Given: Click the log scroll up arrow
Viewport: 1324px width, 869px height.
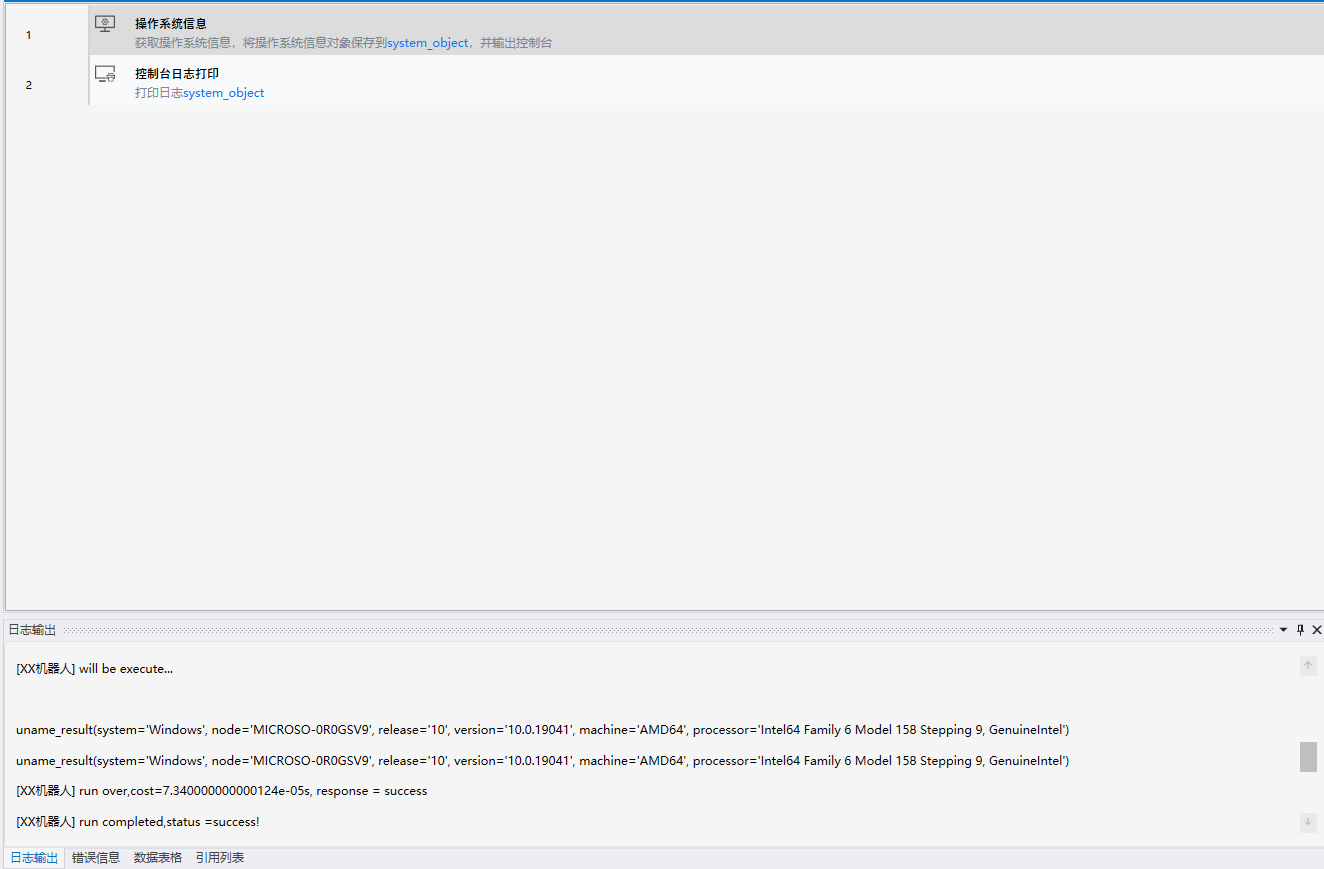Looking at the screenshot, I should click(1308, 666).
